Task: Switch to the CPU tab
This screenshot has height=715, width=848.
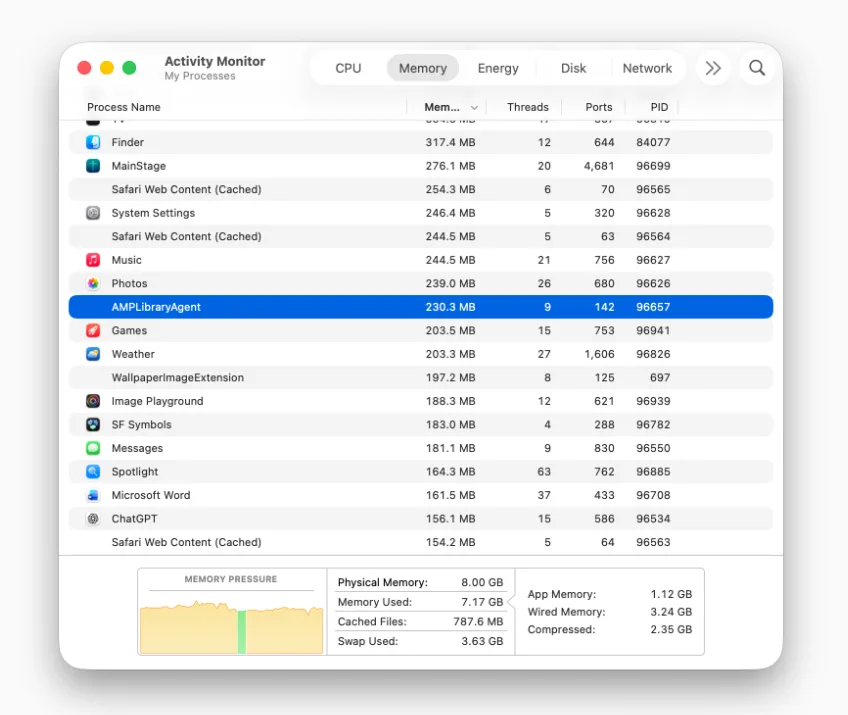Action: point(348,68)
